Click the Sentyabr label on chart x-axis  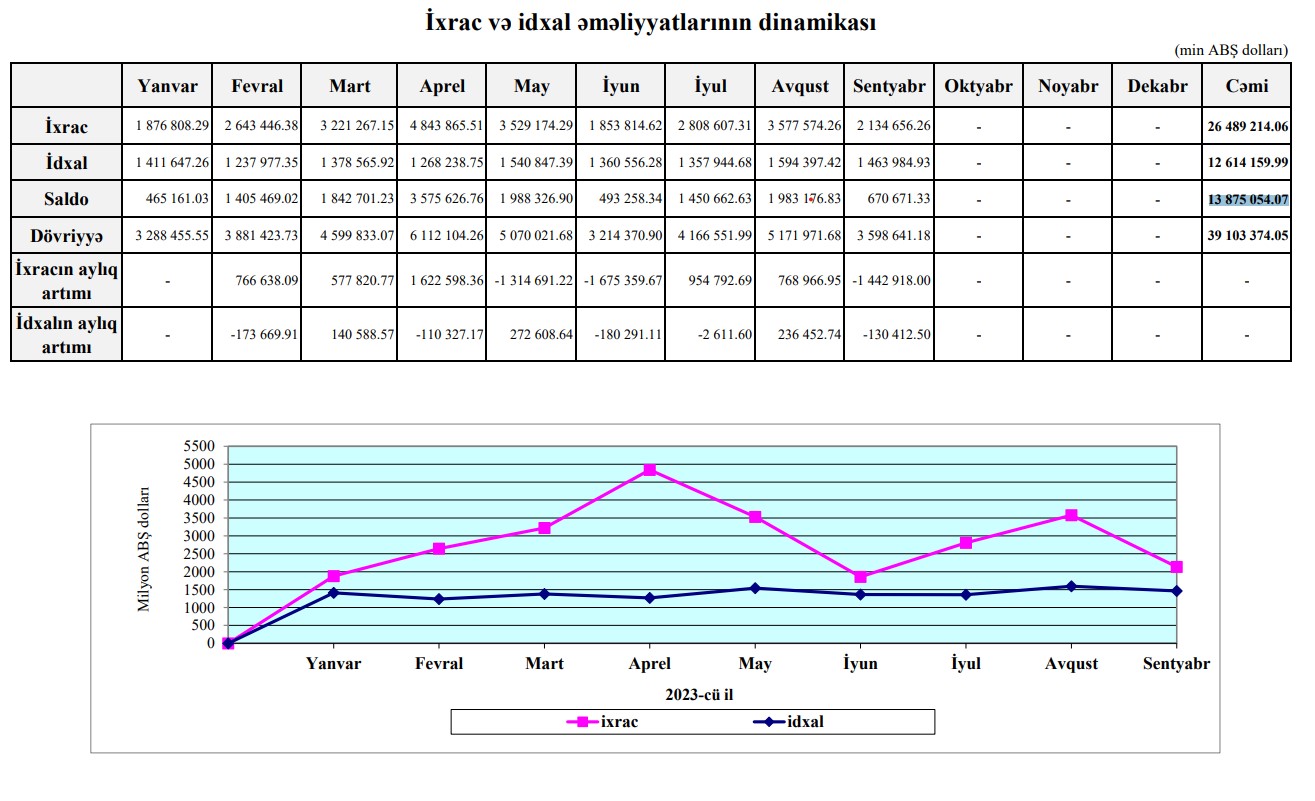pos(1176,664)
